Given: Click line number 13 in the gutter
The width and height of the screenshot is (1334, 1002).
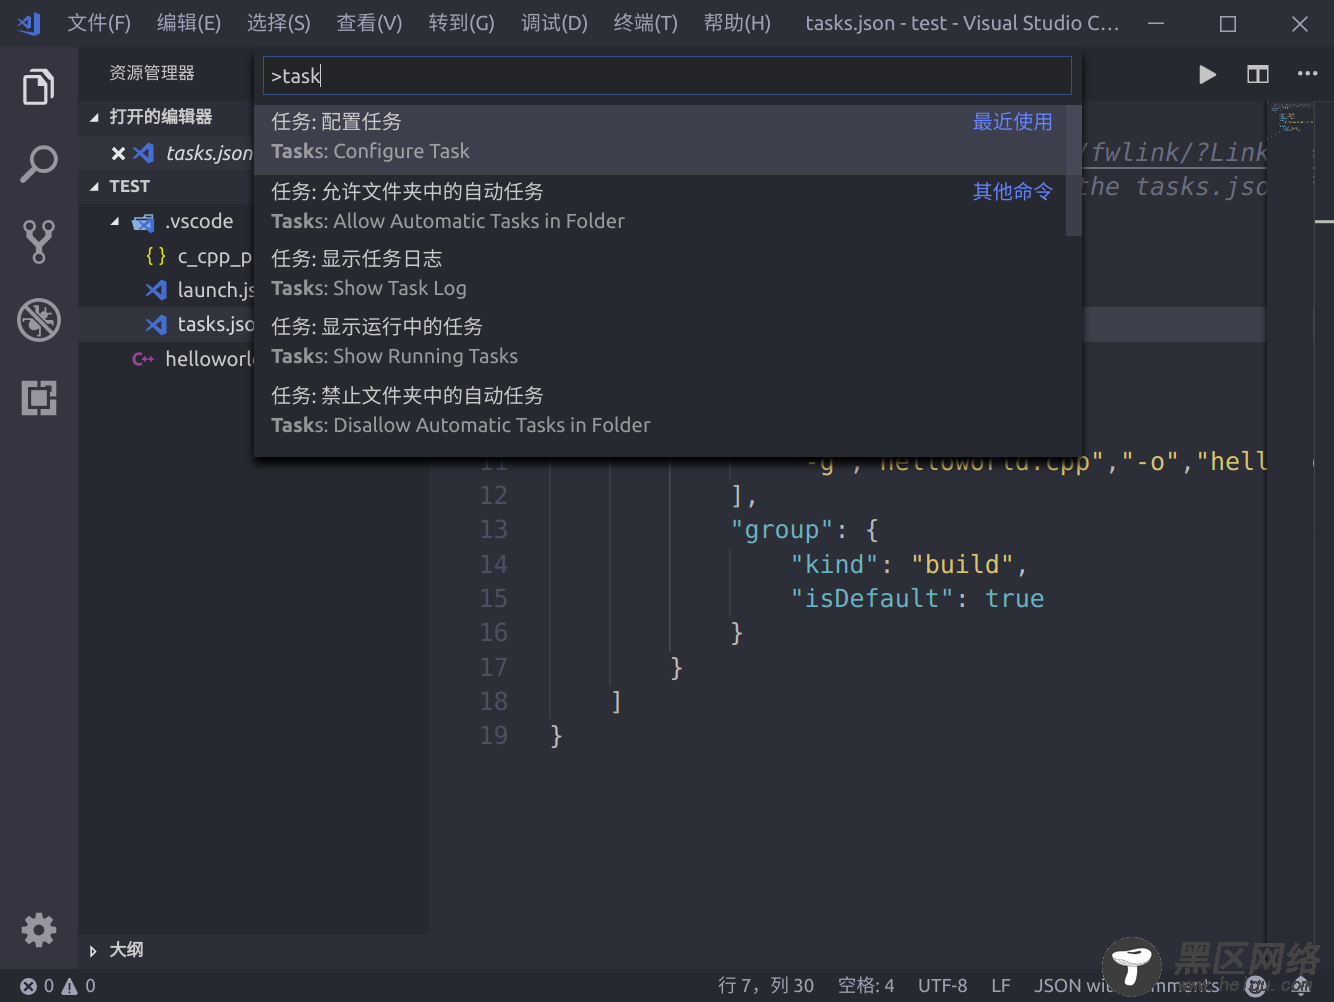Looking at the screenshot, I should (x=494, y=530).
